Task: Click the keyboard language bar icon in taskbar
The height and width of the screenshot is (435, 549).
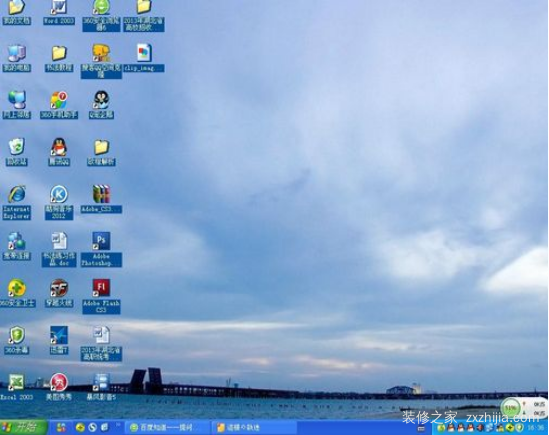Action: click(x=421, y=428)
